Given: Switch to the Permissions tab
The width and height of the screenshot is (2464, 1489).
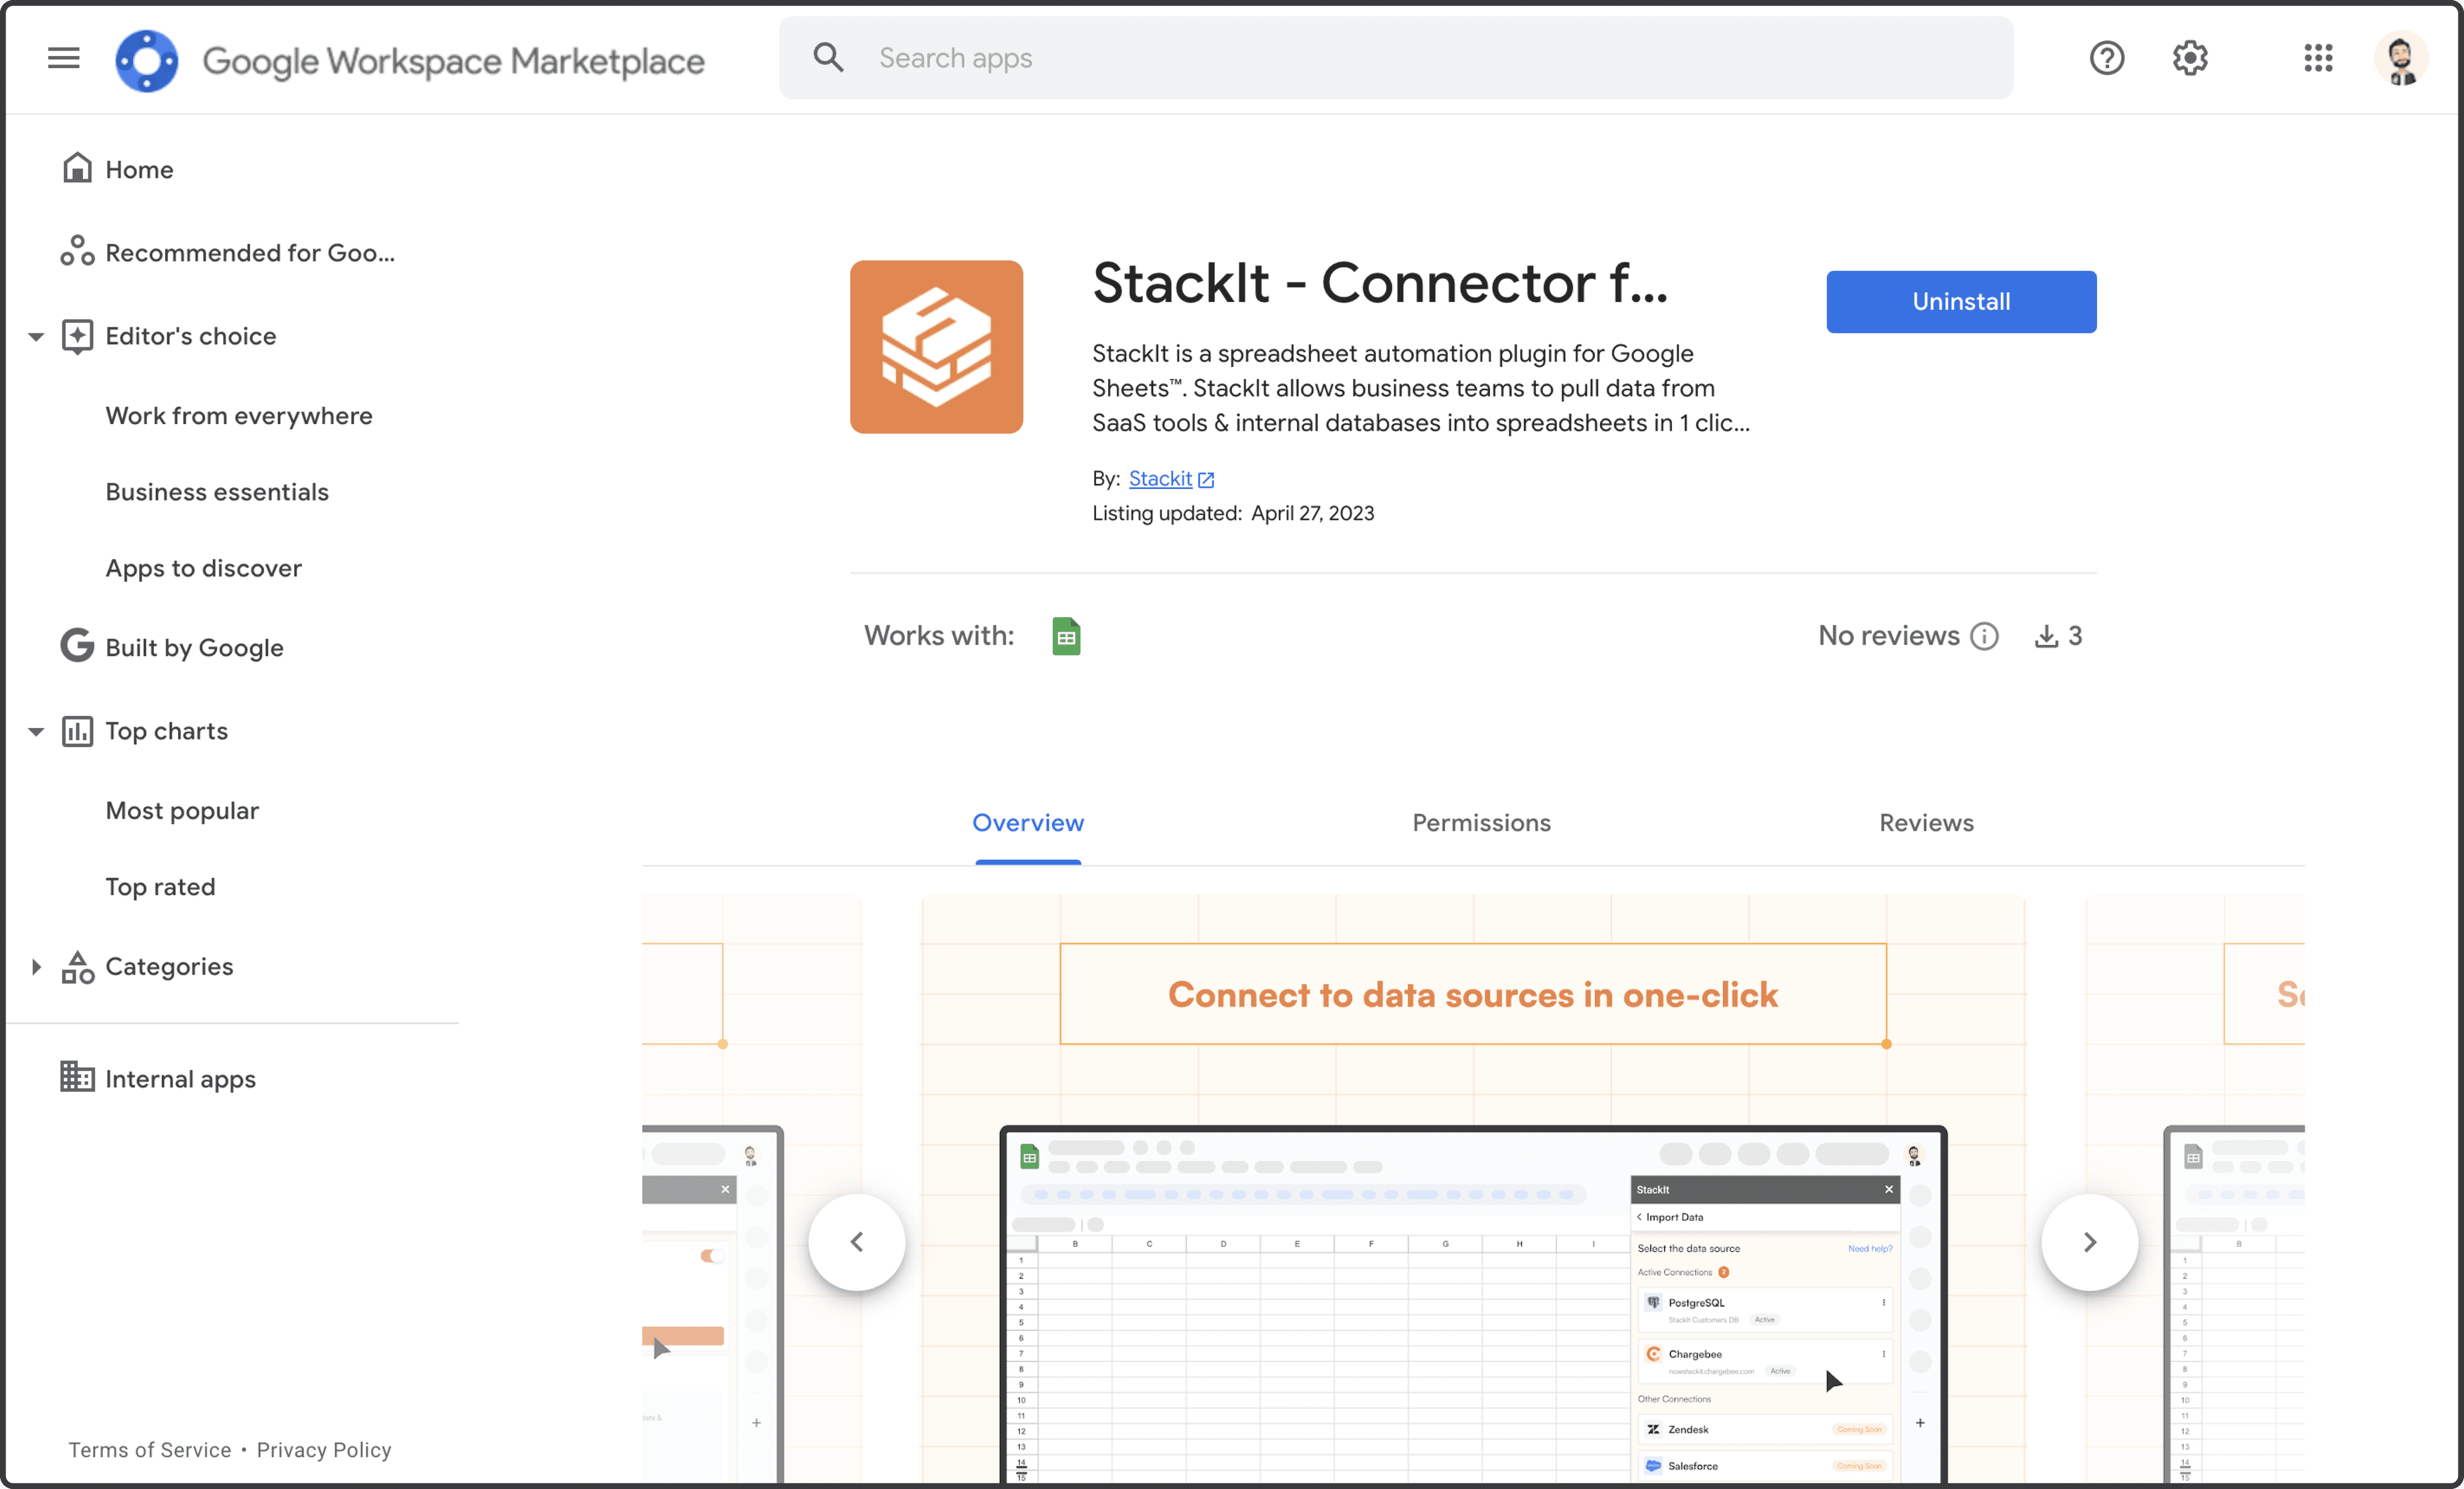Looking at the screenshot, I should pos(1481,823).
